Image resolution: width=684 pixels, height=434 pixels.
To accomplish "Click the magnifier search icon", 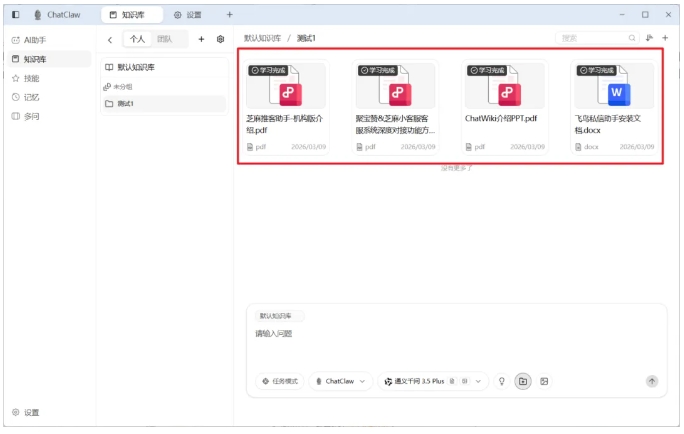I will (x=632, y=38).
